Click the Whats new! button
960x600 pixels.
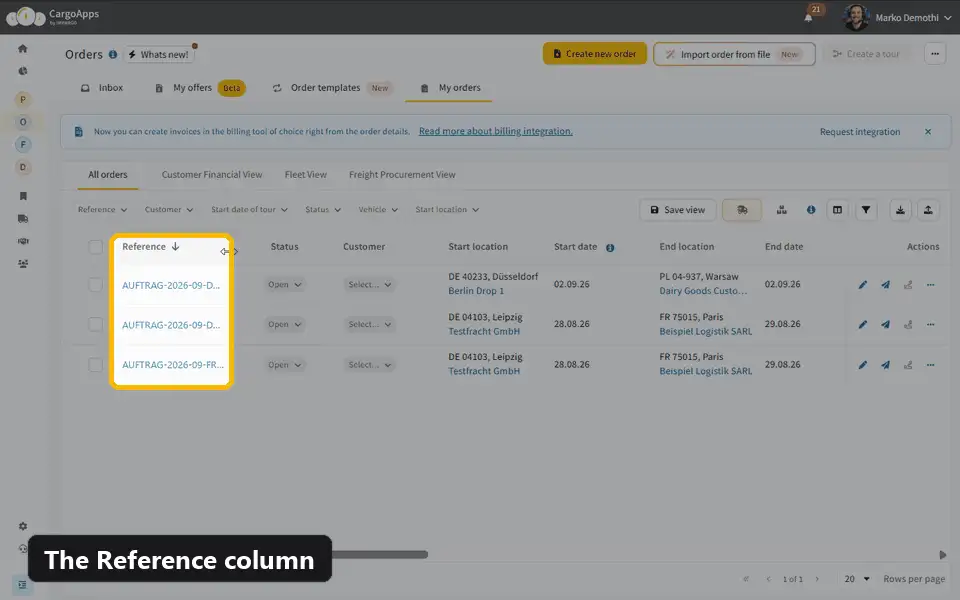pos(160,54)
